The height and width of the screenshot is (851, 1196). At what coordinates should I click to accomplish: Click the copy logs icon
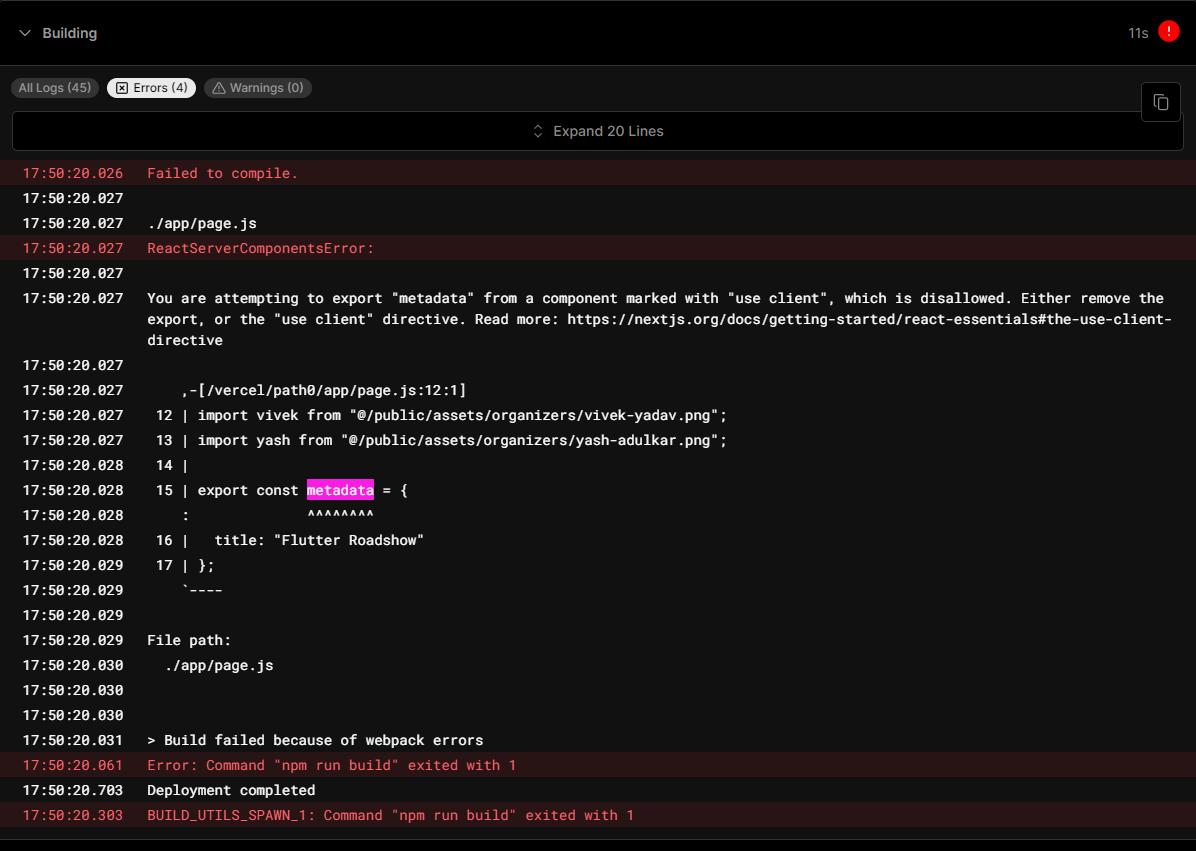click(x=1160, y=101)
